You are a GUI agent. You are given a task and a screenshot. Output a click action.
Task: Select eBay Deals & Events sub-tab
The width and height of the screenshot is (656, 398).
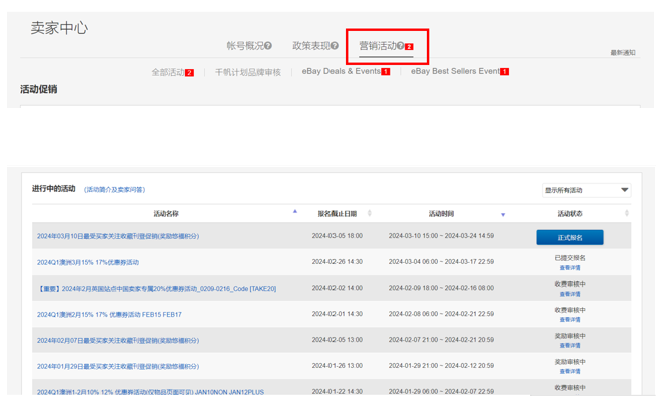click(341, 71)
